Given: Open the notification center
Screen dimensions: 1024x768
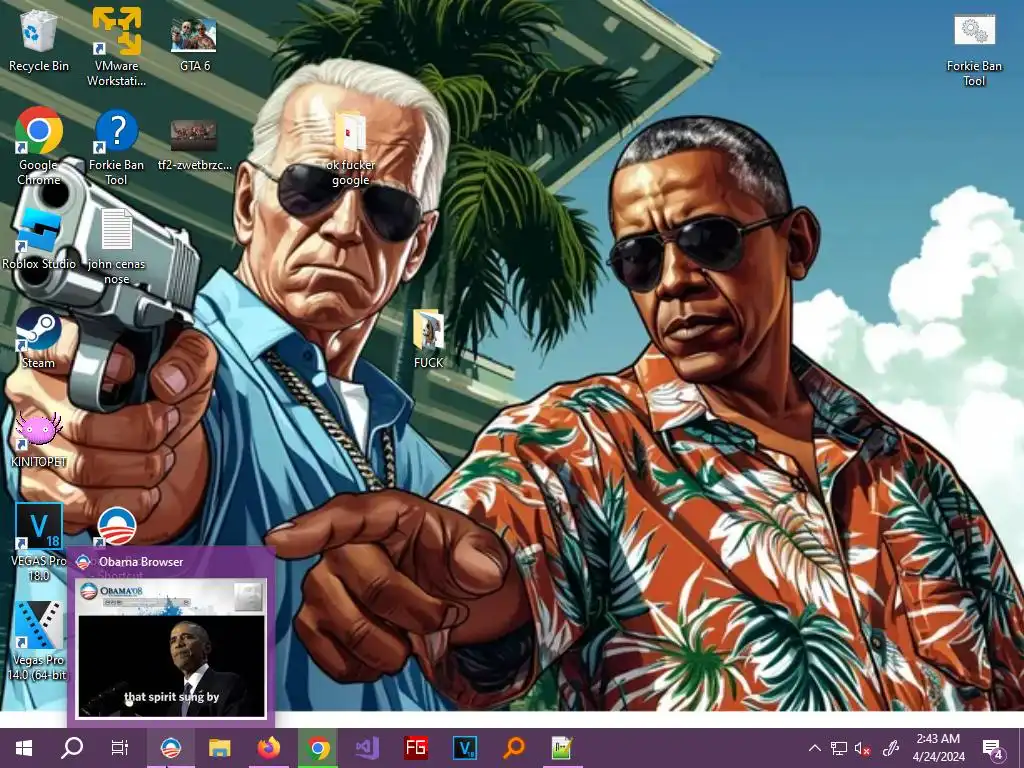Looking at the screenshot, I should click(x=993, y=748).
